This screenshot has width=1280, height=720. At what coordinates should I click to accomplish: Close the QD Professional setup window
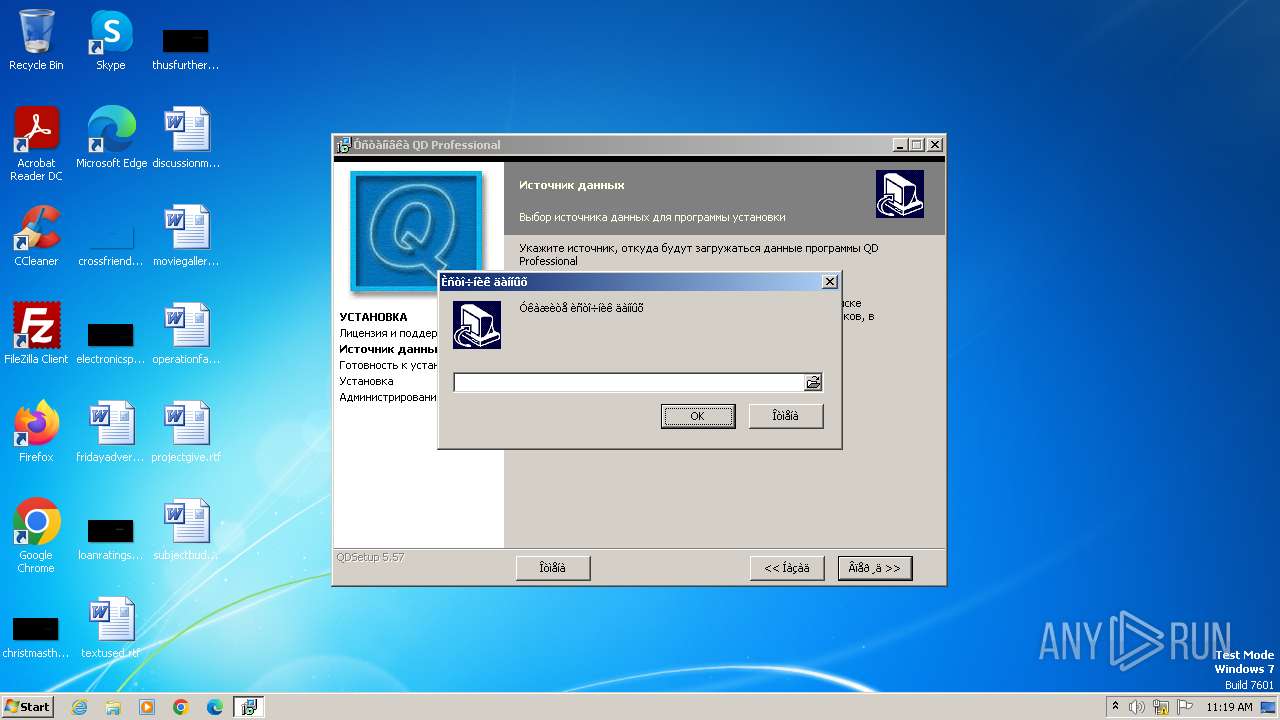click(935, 145)
